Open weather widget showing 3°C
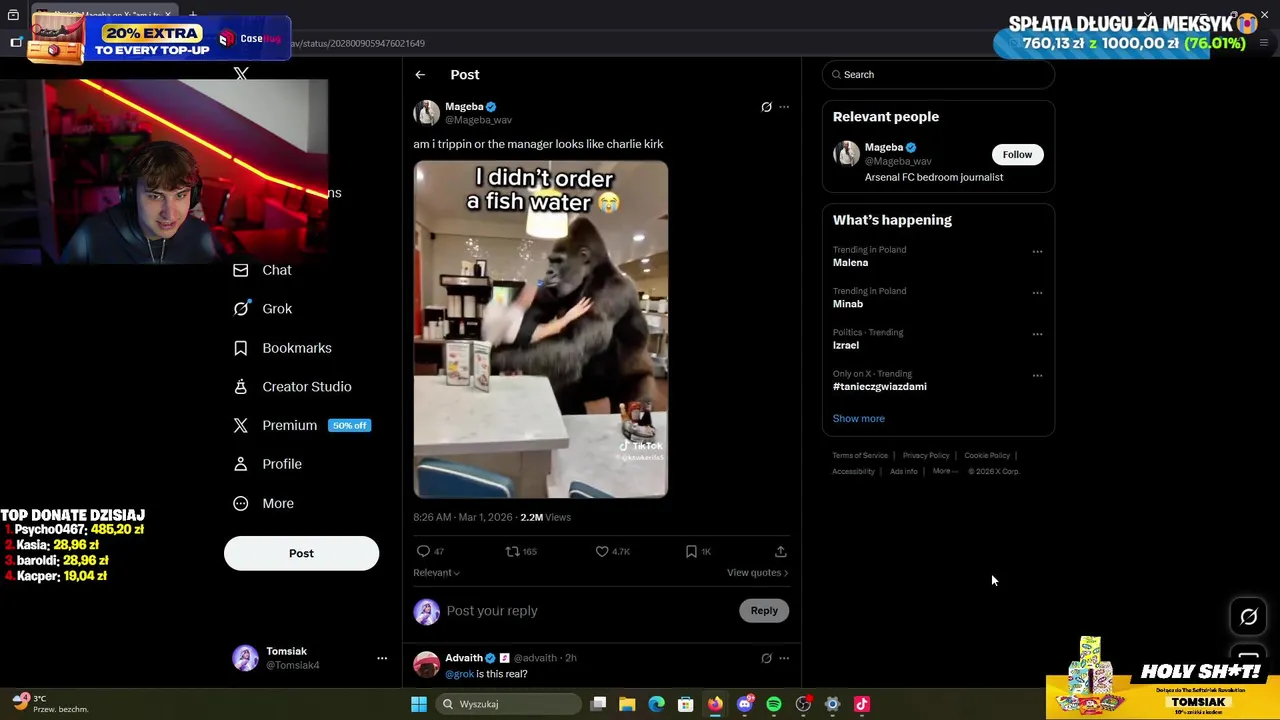1280x720 pixels. 50,704
